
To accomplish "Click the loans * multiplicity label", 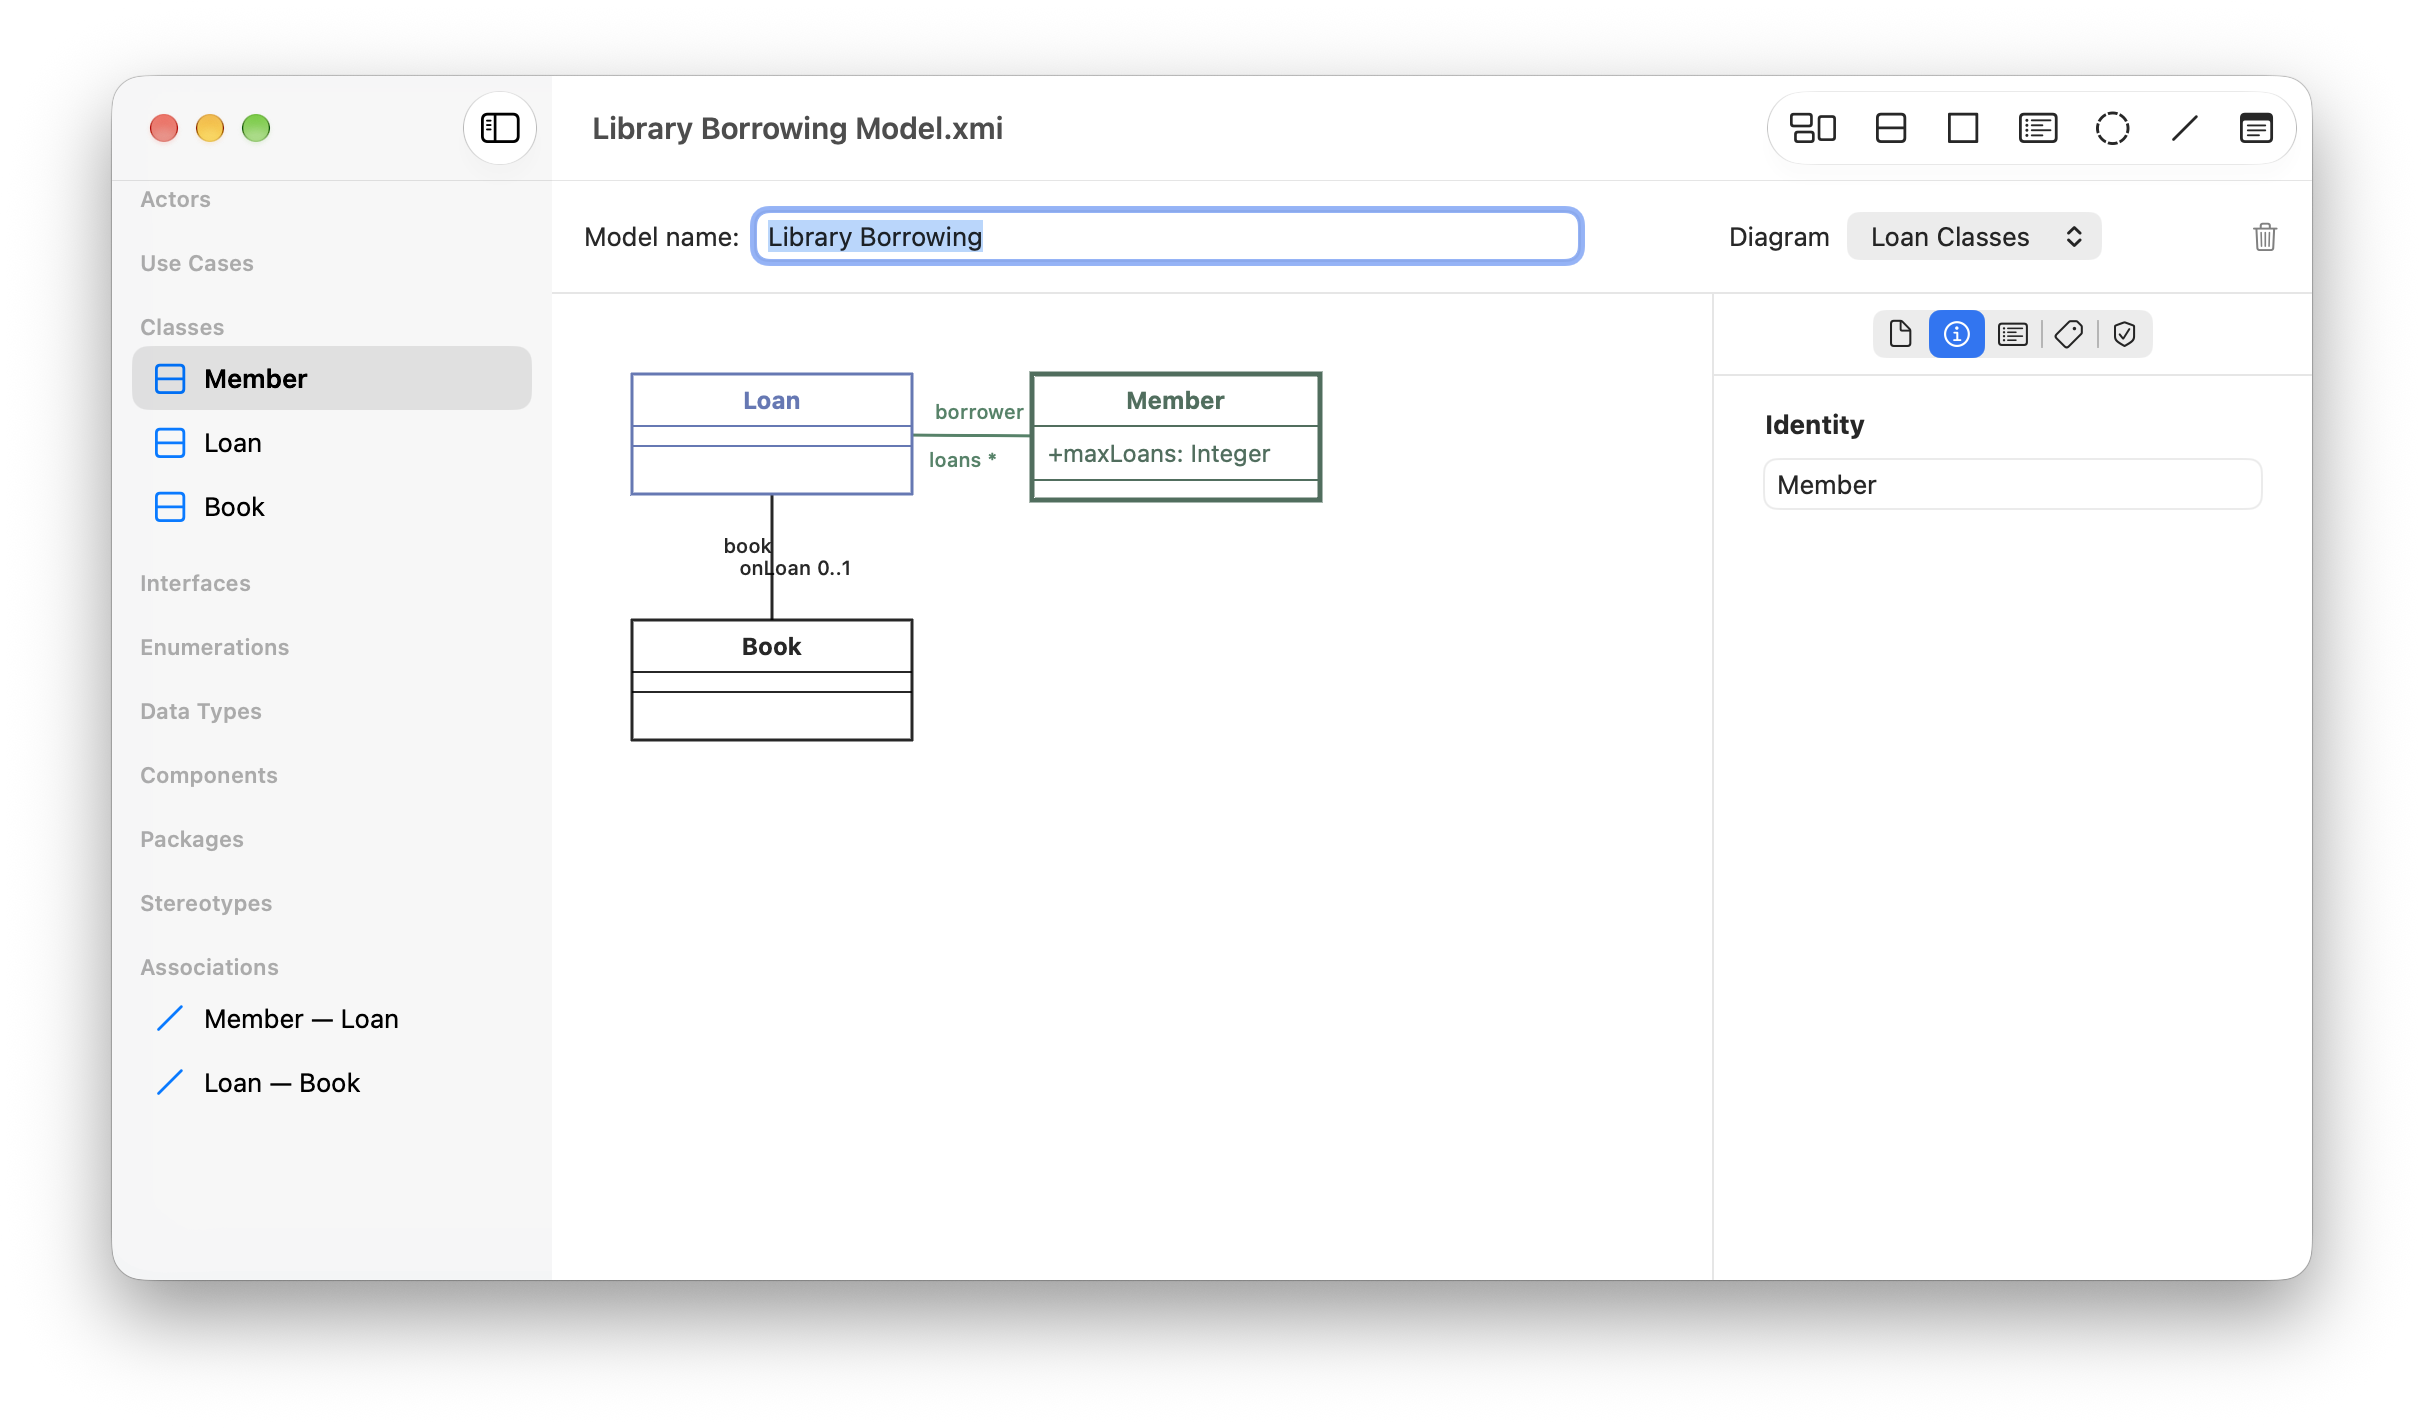I will [x=962, y=460].
